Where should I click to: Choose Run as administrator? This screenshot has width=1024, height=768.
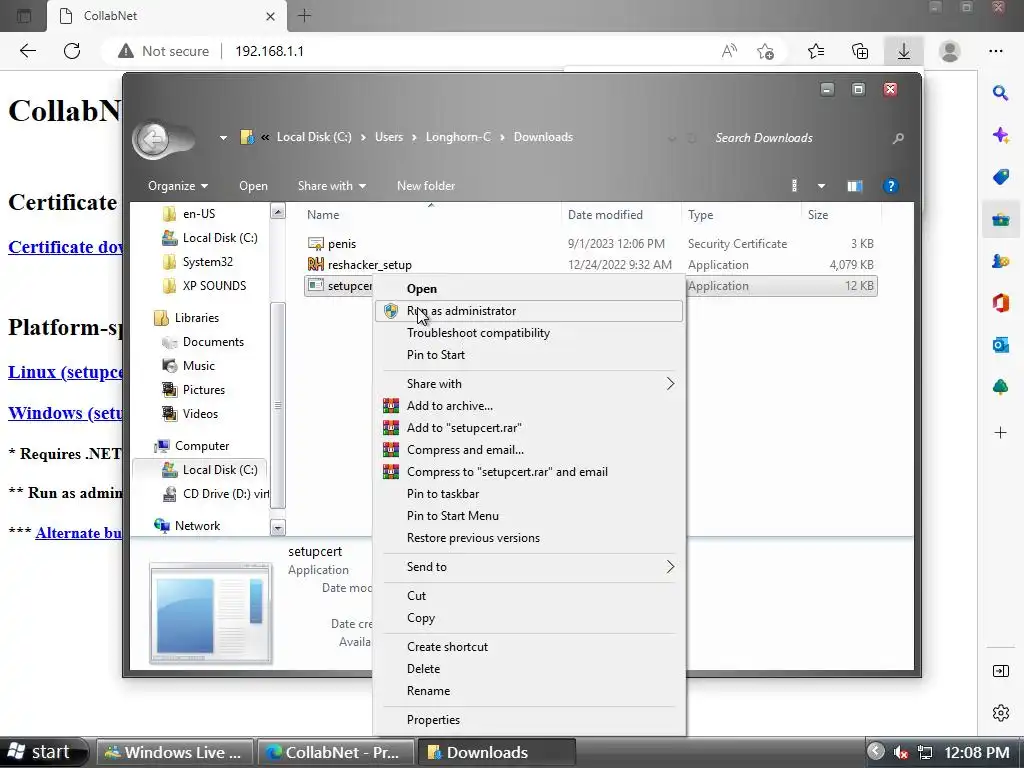click(x=529, y=311)
